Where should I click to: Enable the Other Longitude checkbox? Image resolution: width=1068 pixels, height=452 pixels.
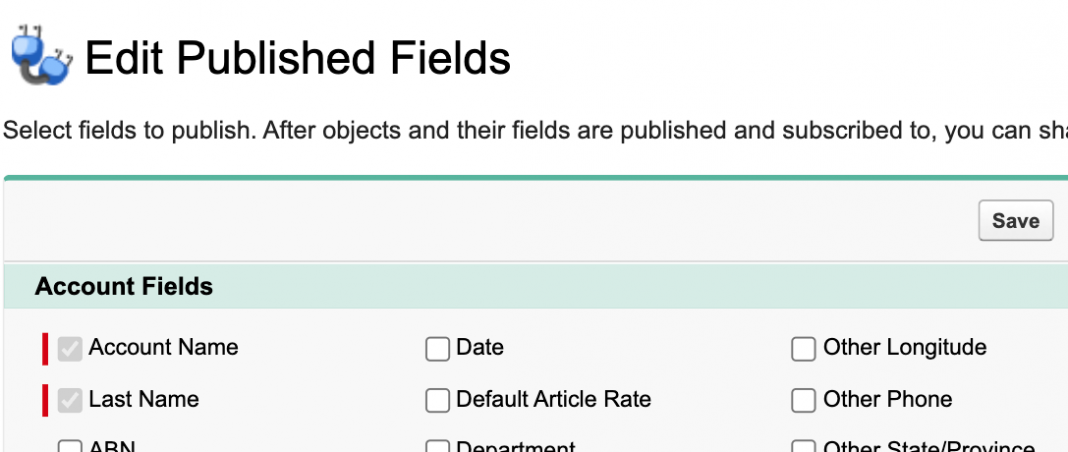pyautogui.click(x=804, y=349)
